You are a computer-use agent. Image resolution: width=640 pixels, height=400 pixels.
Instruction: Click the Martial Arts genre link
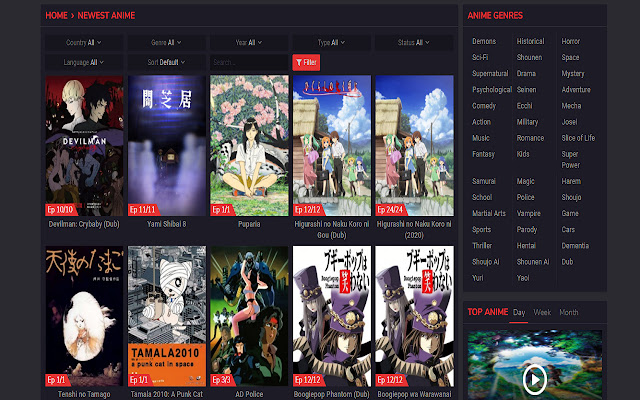[x=489, y=213]
